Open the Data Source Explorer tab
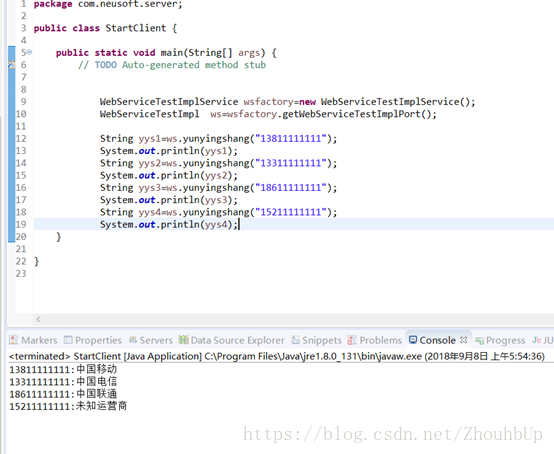The width and height of the screenshot is (554, 454). 231,340
